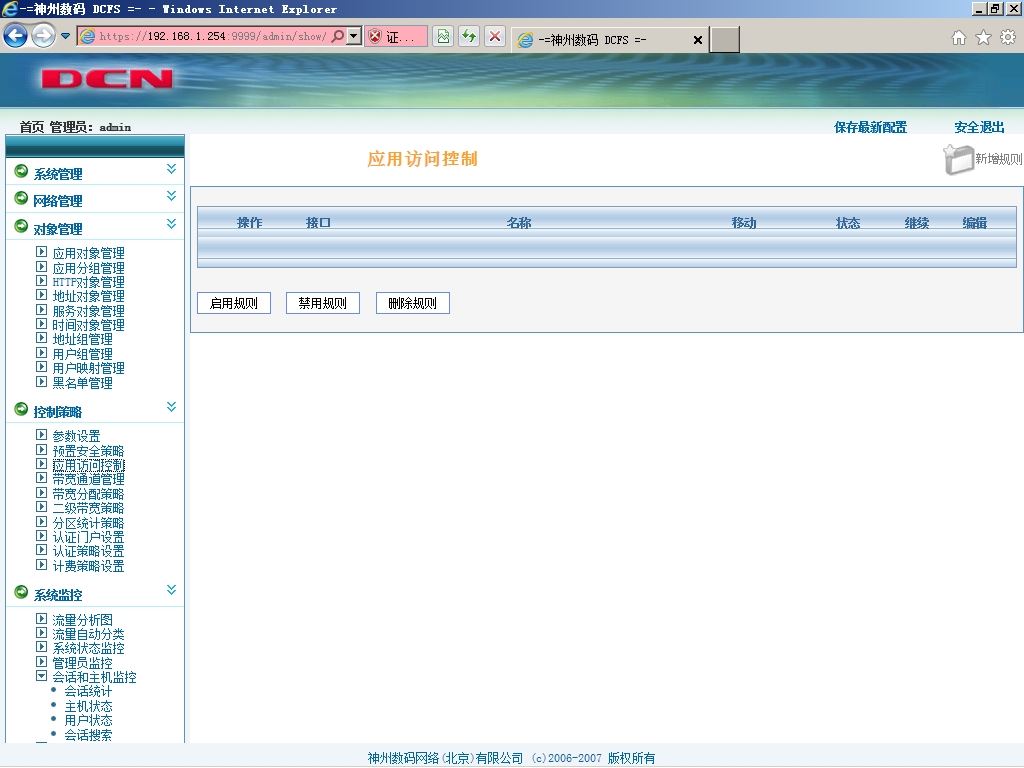Open 应用分组管理 in the sidebar
Viewport: 1024px width, 768px height.
[x=88, y=268]
